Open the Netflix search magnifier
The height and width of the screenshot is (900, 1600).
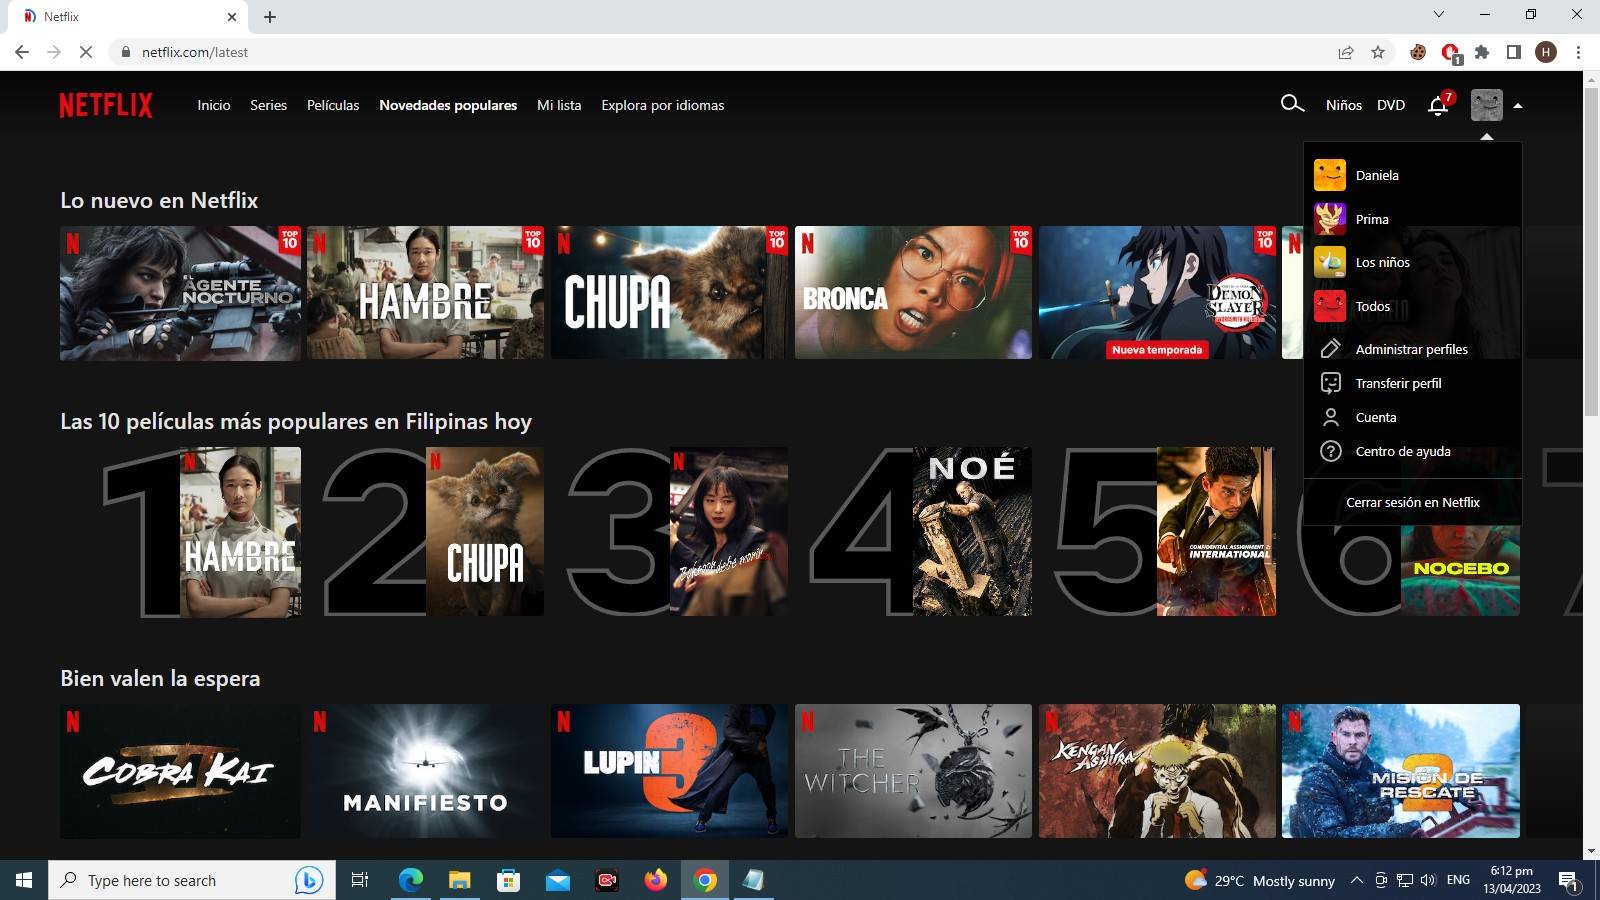[1292, 104]
